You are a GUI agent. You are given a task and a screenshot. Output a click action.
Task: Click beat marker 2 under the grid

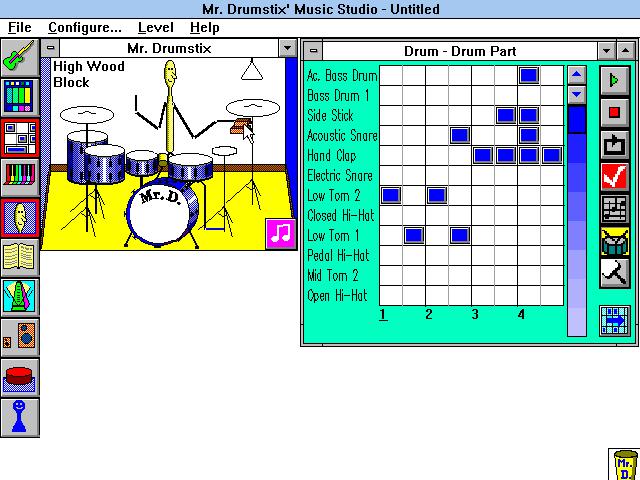pos(429,314)
